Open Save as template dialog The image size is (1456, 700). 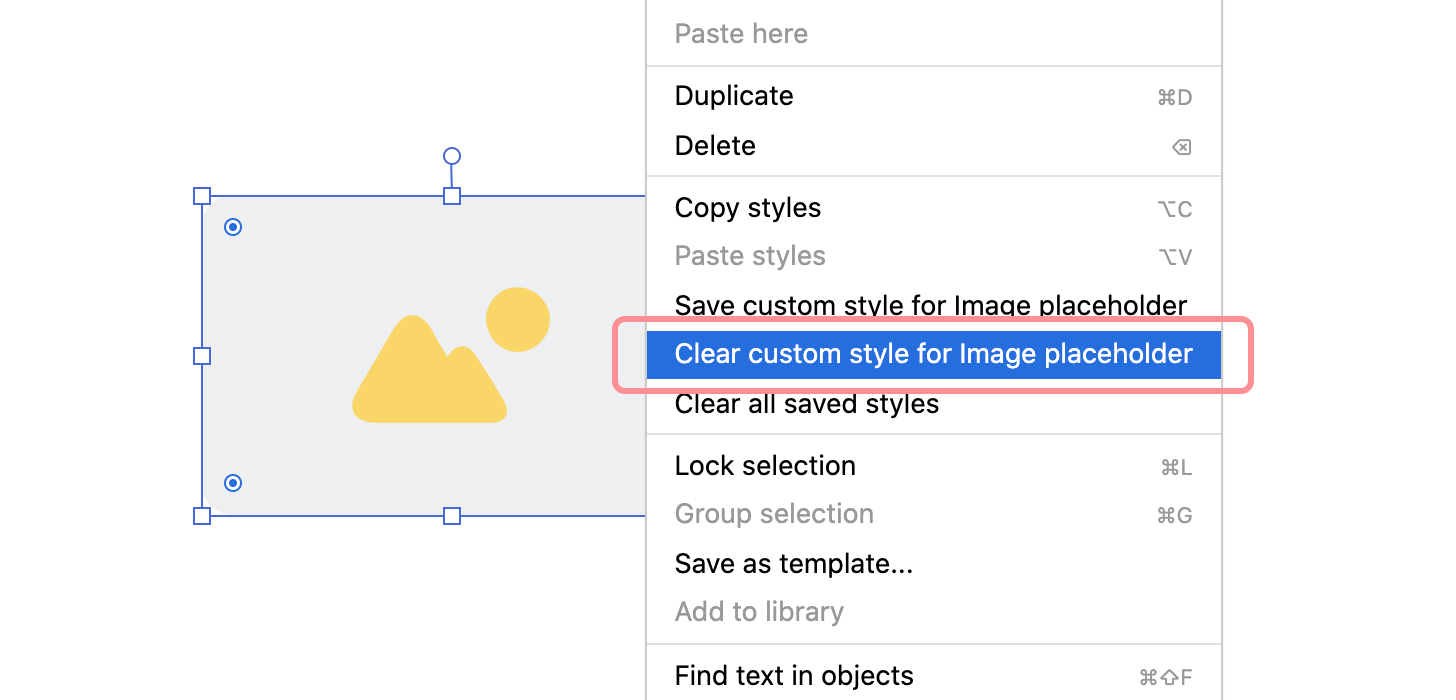793,563
